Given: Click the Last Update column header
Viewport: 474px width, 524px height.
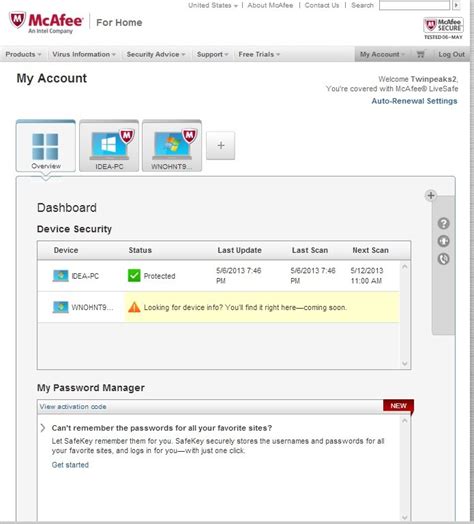Looking at the screenshot, I should [x=239, y=250].
